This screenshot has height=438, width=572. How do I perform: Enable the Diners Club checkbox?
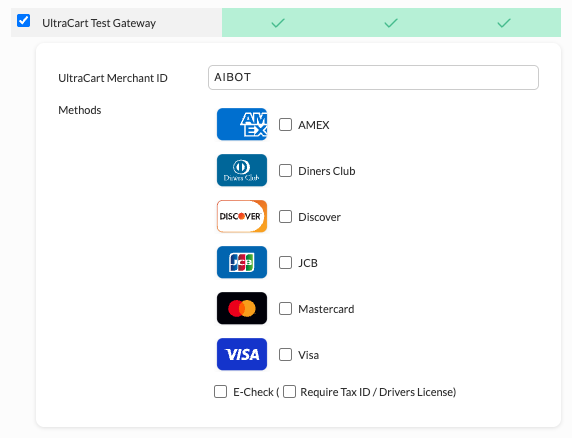coord(285,170)
